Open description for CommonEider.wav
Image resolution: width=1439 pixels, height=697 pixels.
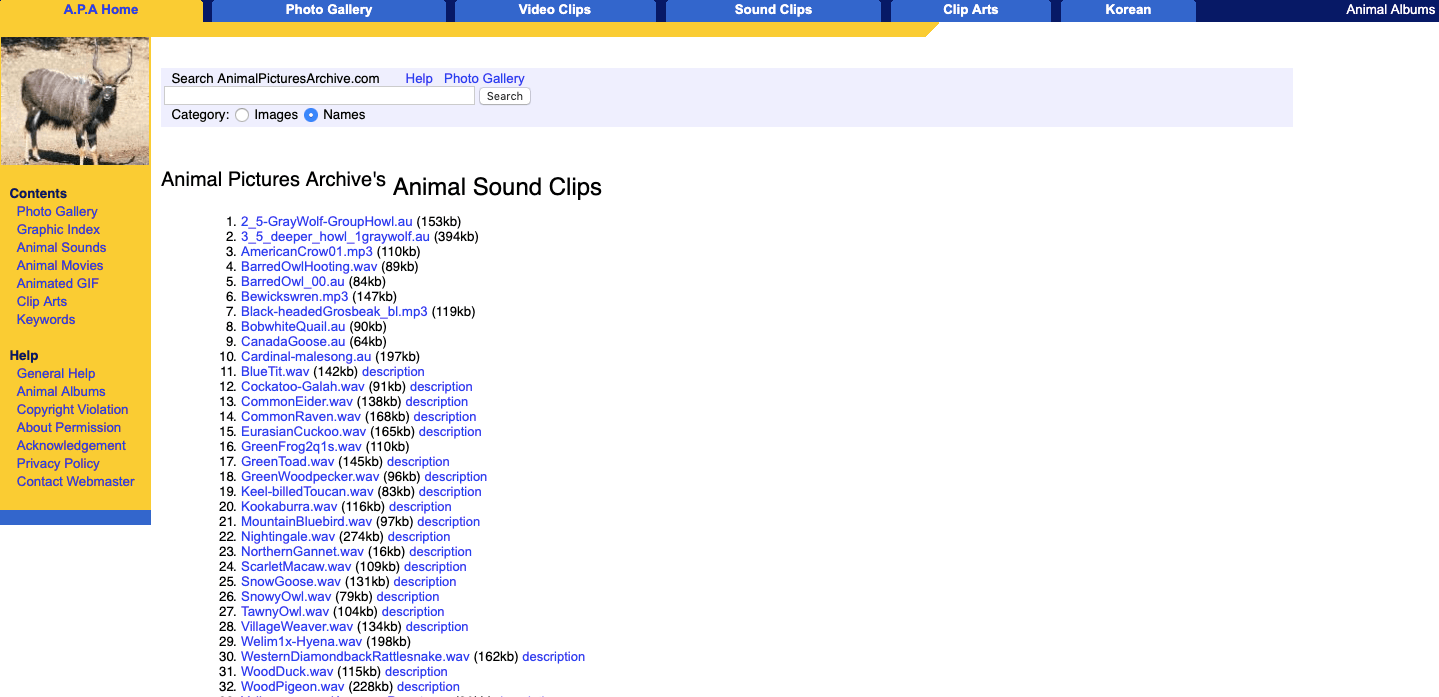coord(437,402)
